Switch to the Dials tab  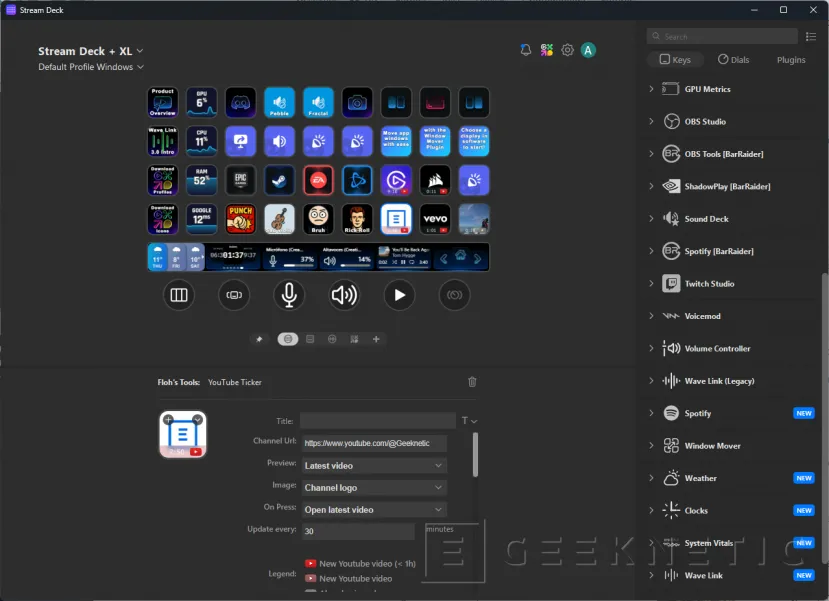(734, 59)
